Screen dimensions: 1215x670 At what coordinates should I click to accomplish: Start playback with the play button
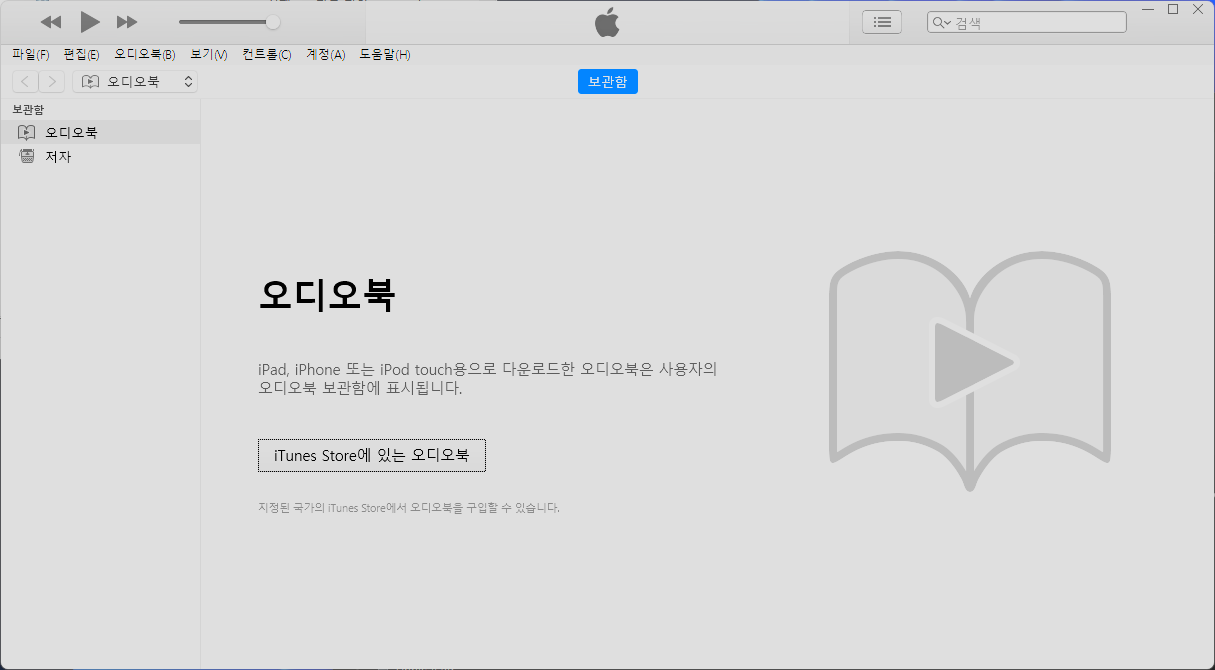90,22
